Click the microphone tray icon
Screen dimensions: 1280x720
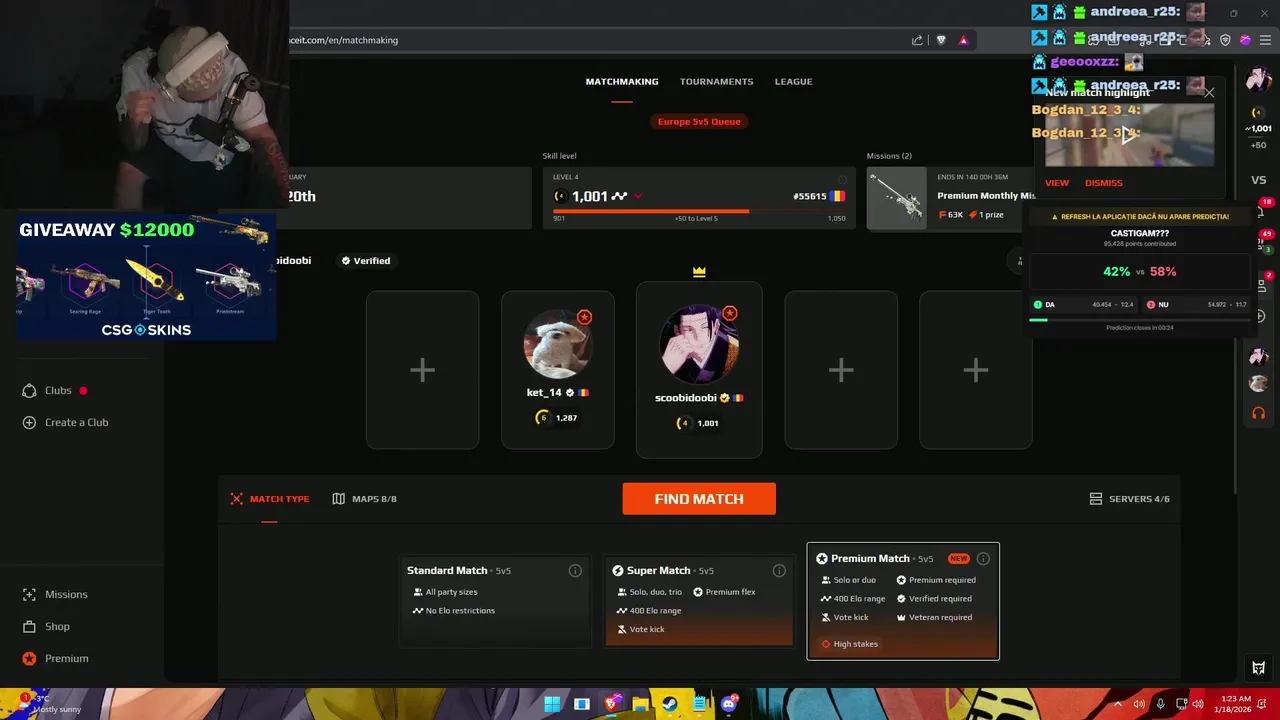click(x=1160, y=704)
